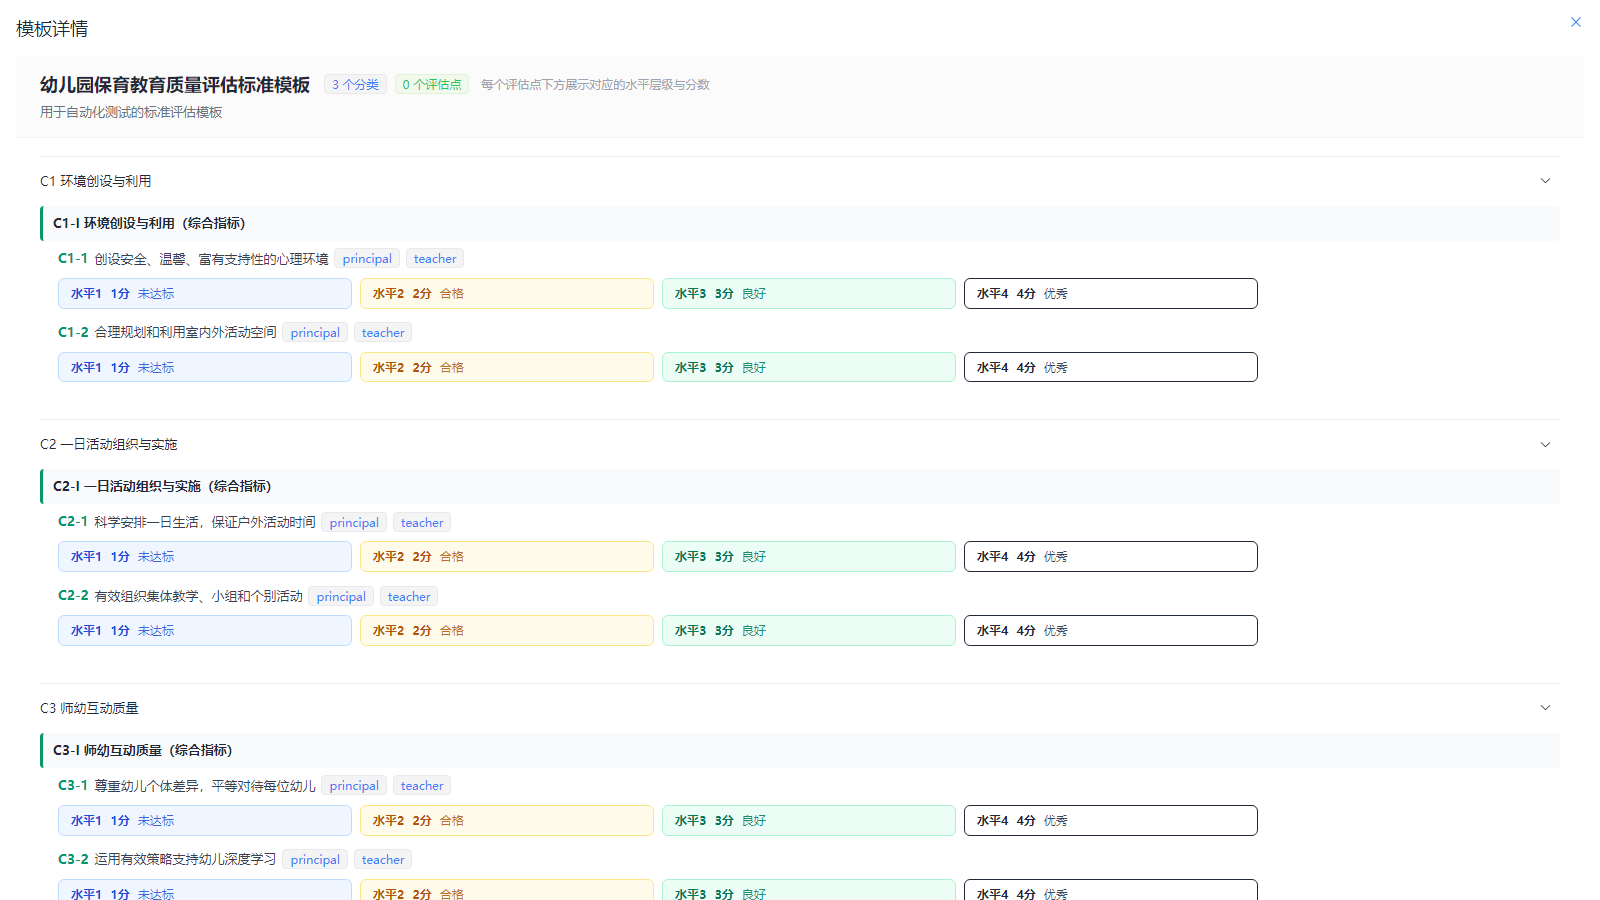This screenshot has width=1600, height=900.
Task: Select the teacher tag on C1-1
Action: (435, 259)
